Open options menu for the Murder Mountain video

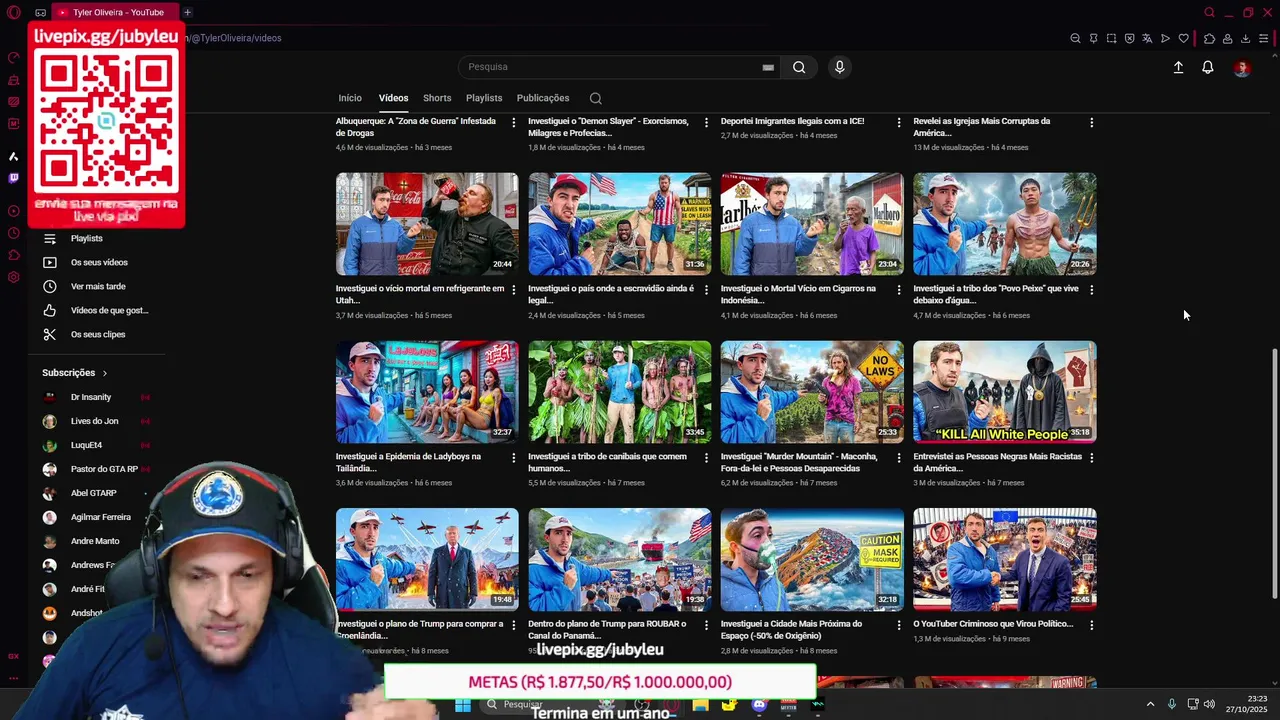[x=898, y=457]
